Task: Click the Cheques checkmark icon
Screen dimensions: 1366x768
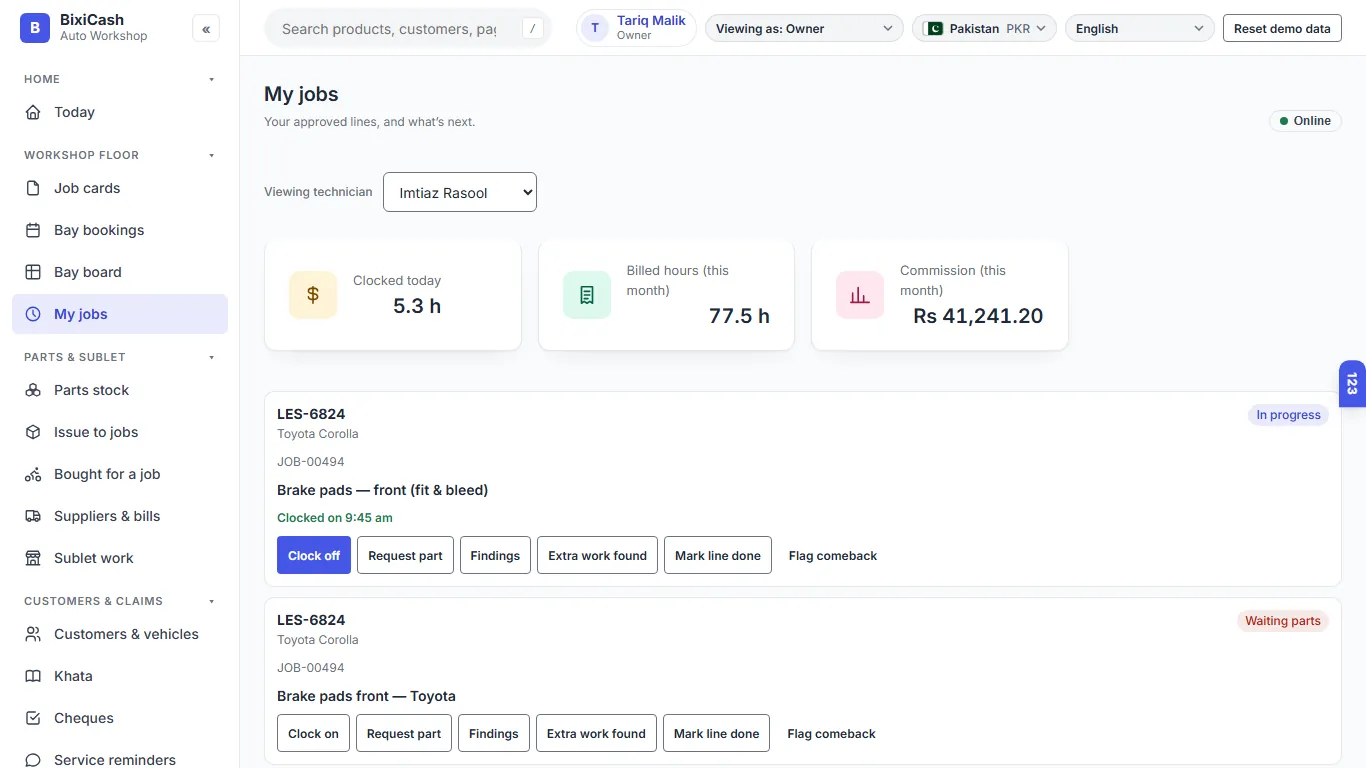Action: (33, 718)
